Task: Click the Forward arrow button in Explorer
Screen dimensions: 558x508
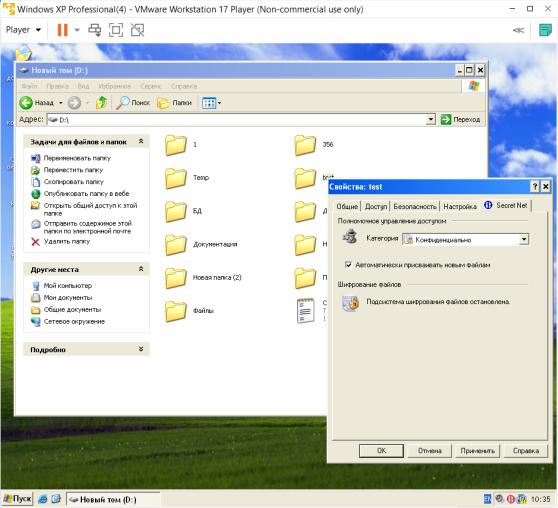Action: [74, 103]
